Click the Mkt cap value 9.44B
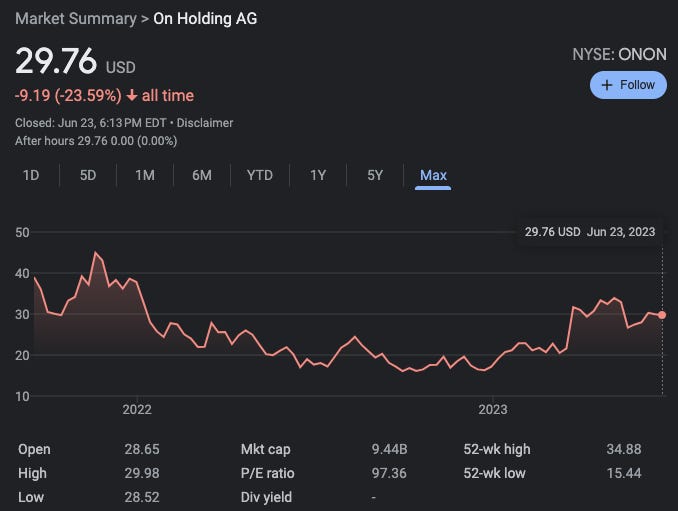Screen dimensions: 678x511 pyautogui.click(x=389, y=449)
